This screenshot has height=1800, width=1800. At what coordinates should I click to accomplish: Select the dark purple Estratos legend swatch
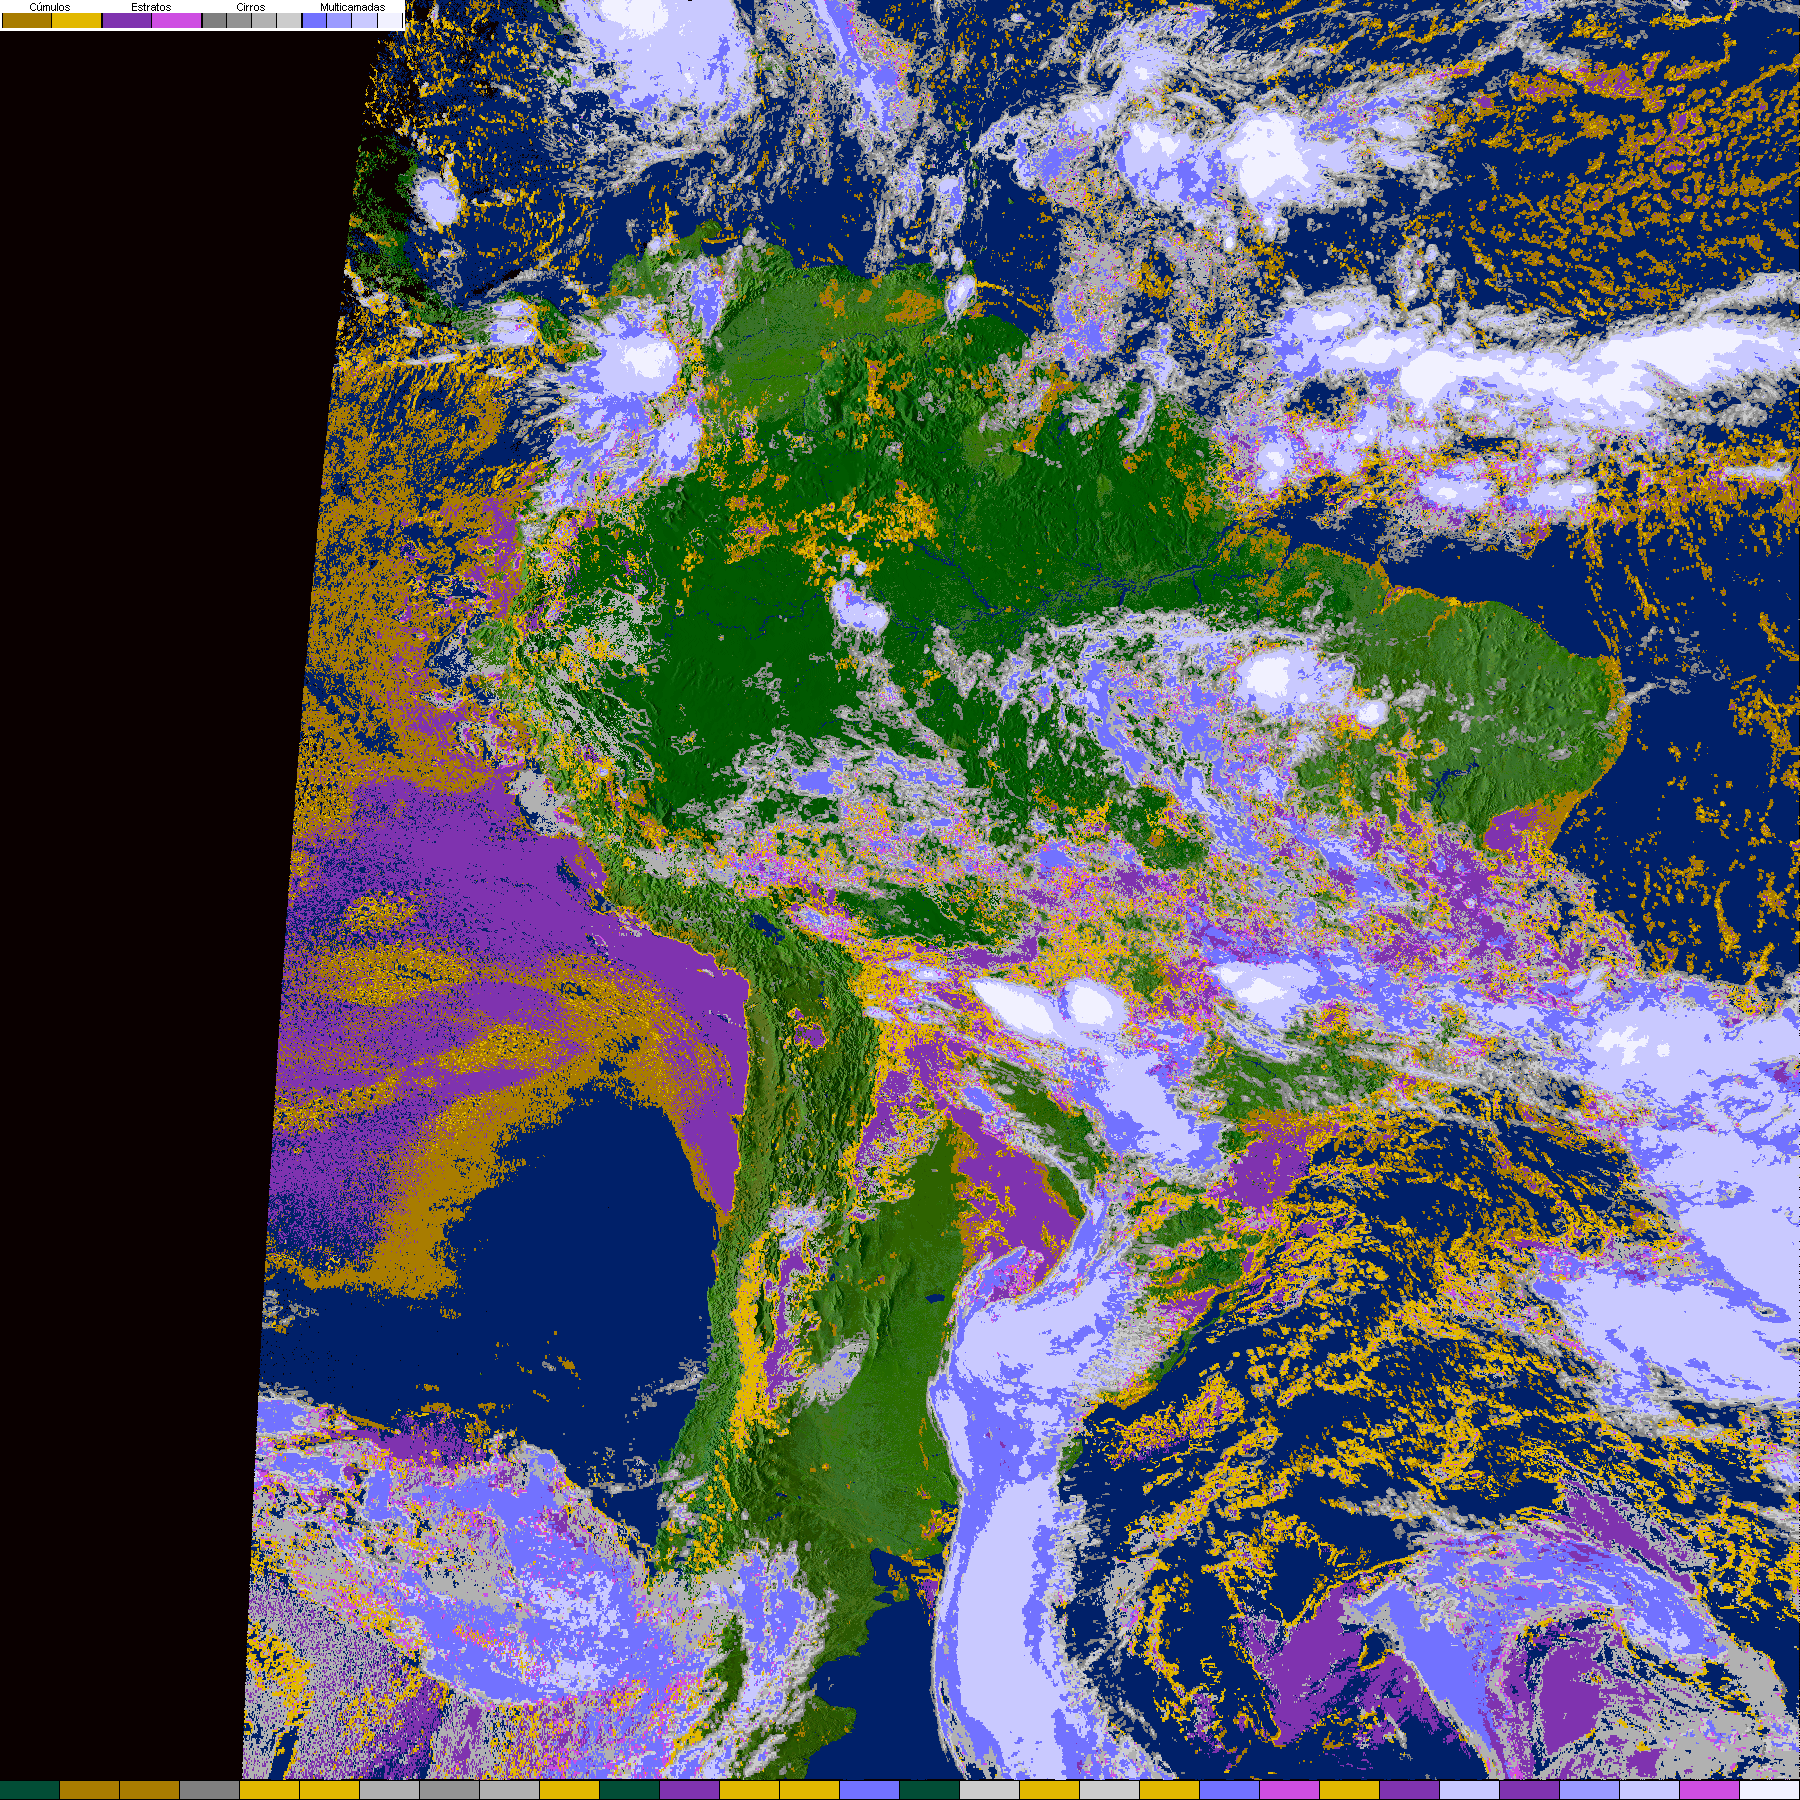tap(127, 20)
